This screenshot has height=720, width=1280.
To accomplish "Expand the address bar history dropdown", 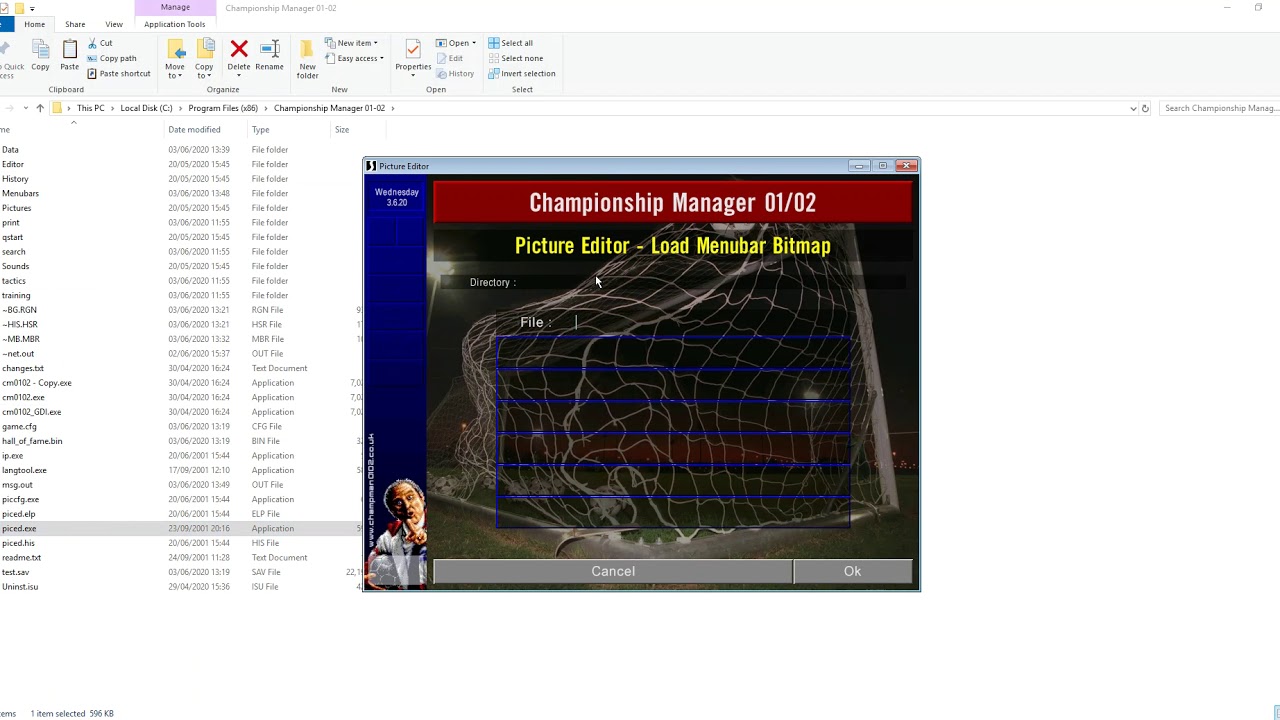I will 1133,108.
